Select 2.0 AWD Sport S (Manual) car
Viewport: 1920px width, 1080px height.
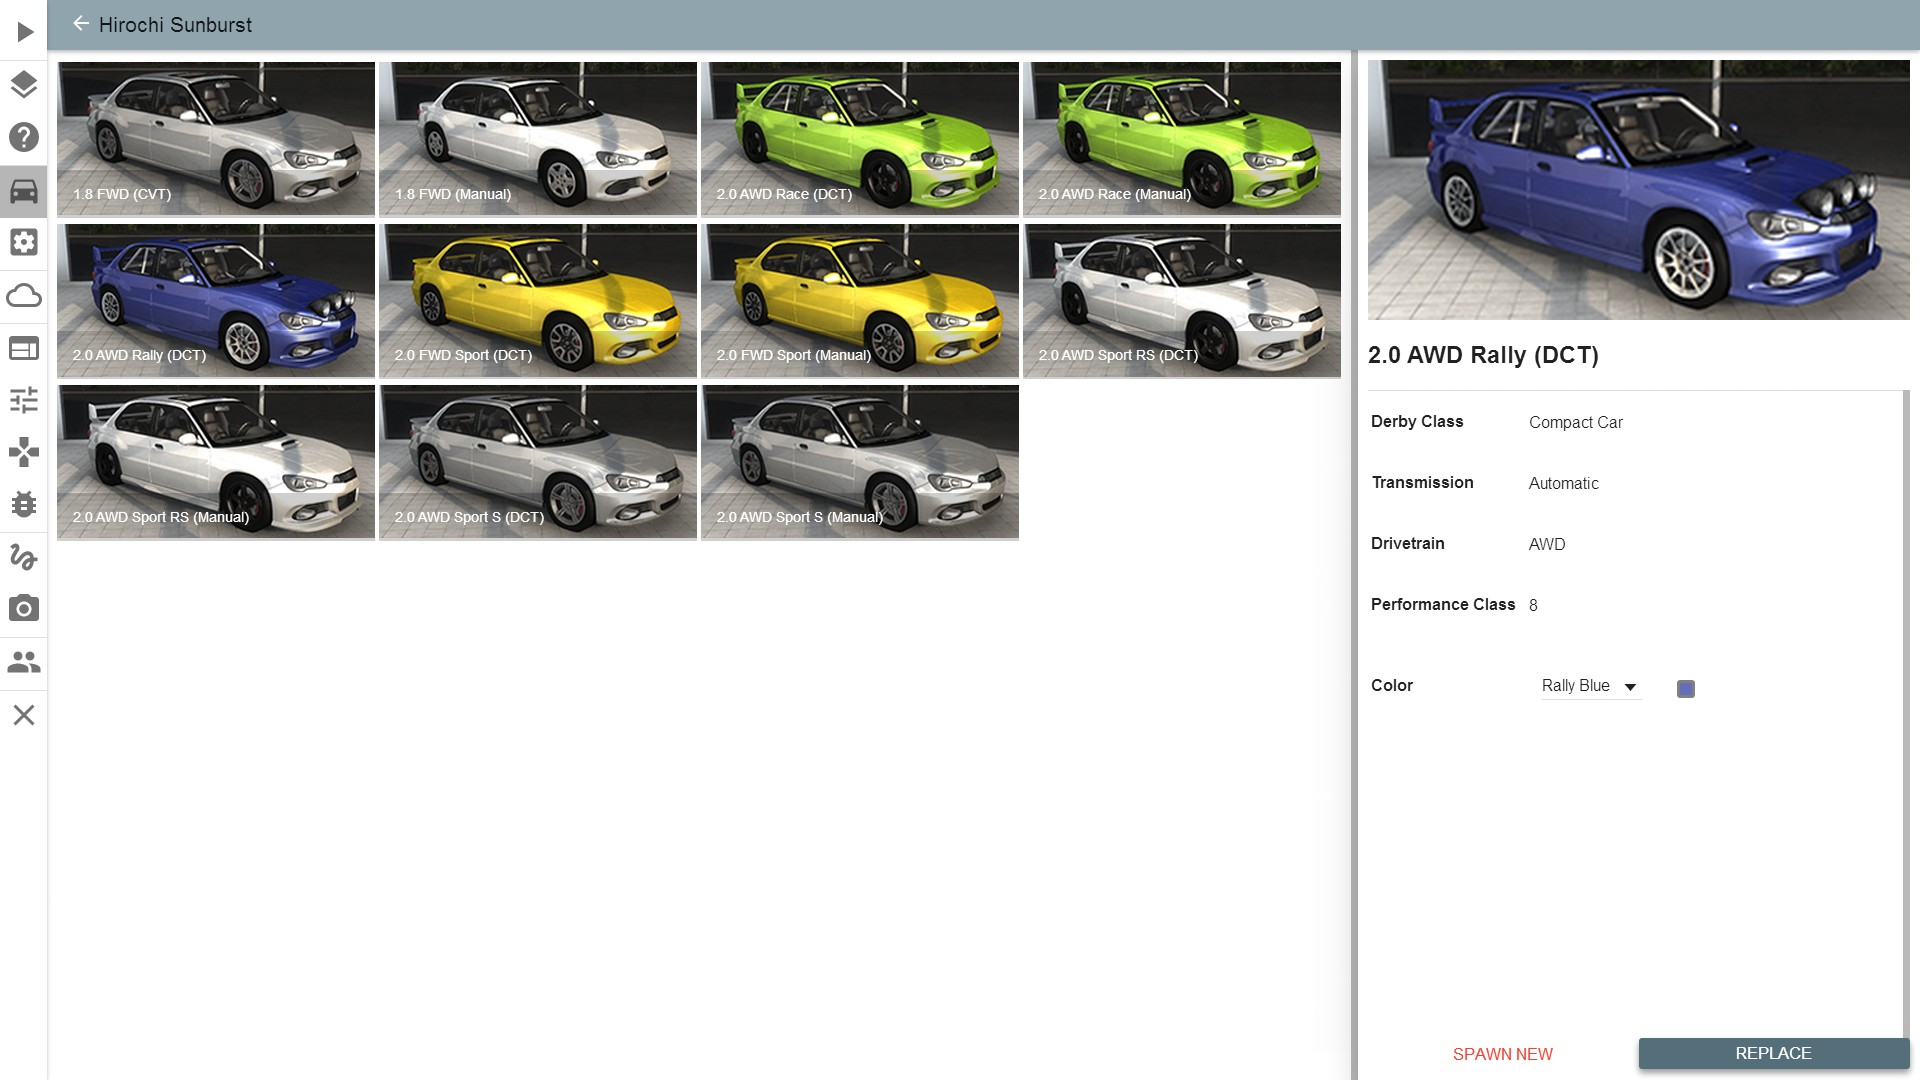[x=860, y=461]
